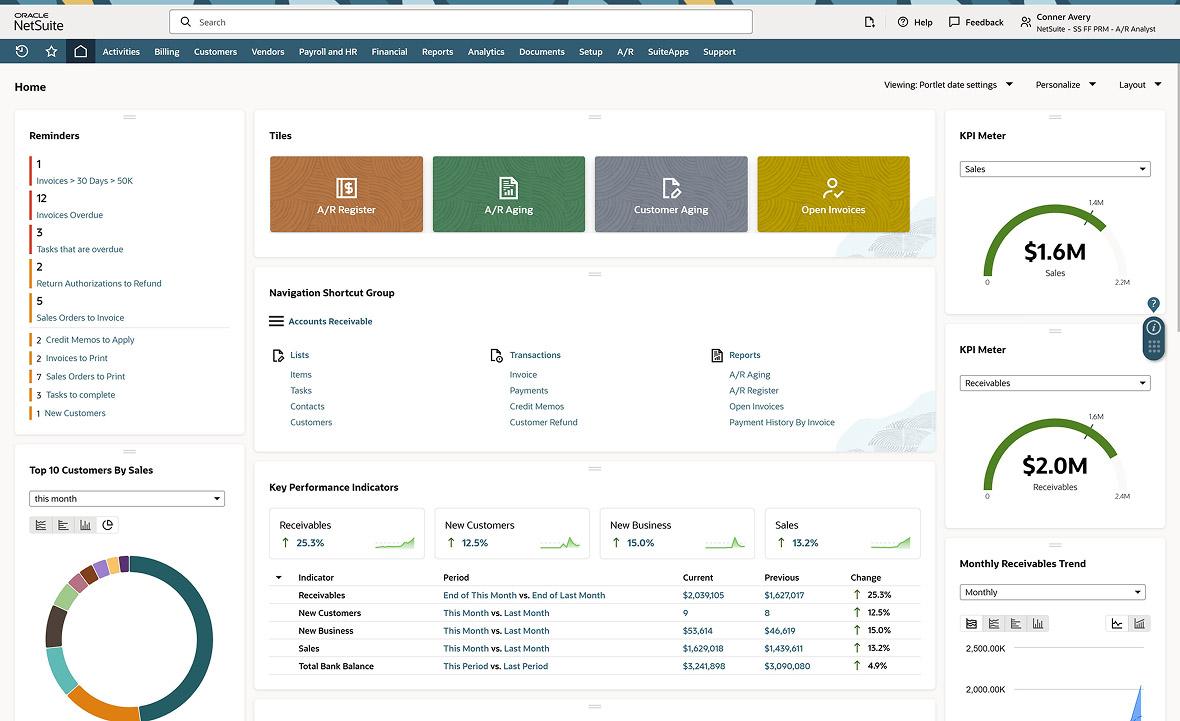Image resolution: width=1180 pixels, height=721 pixels.
Task: Expand the 'this month' period dropdown
Action: [126, 498]
